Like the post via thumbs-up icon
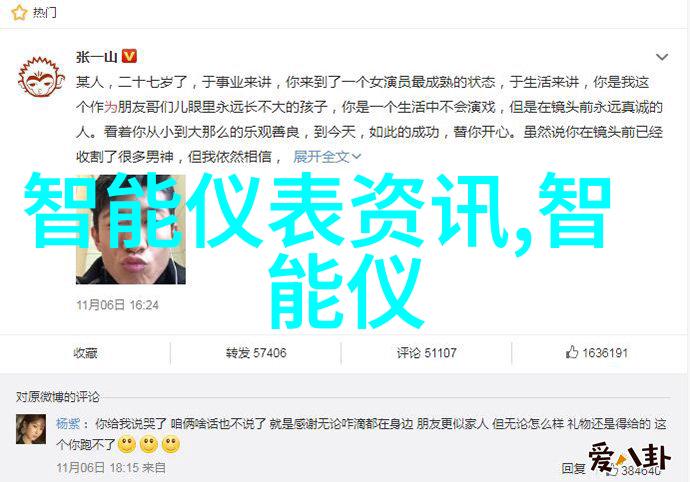This screenshot has height=482, width=690. (x=572, y=352)
